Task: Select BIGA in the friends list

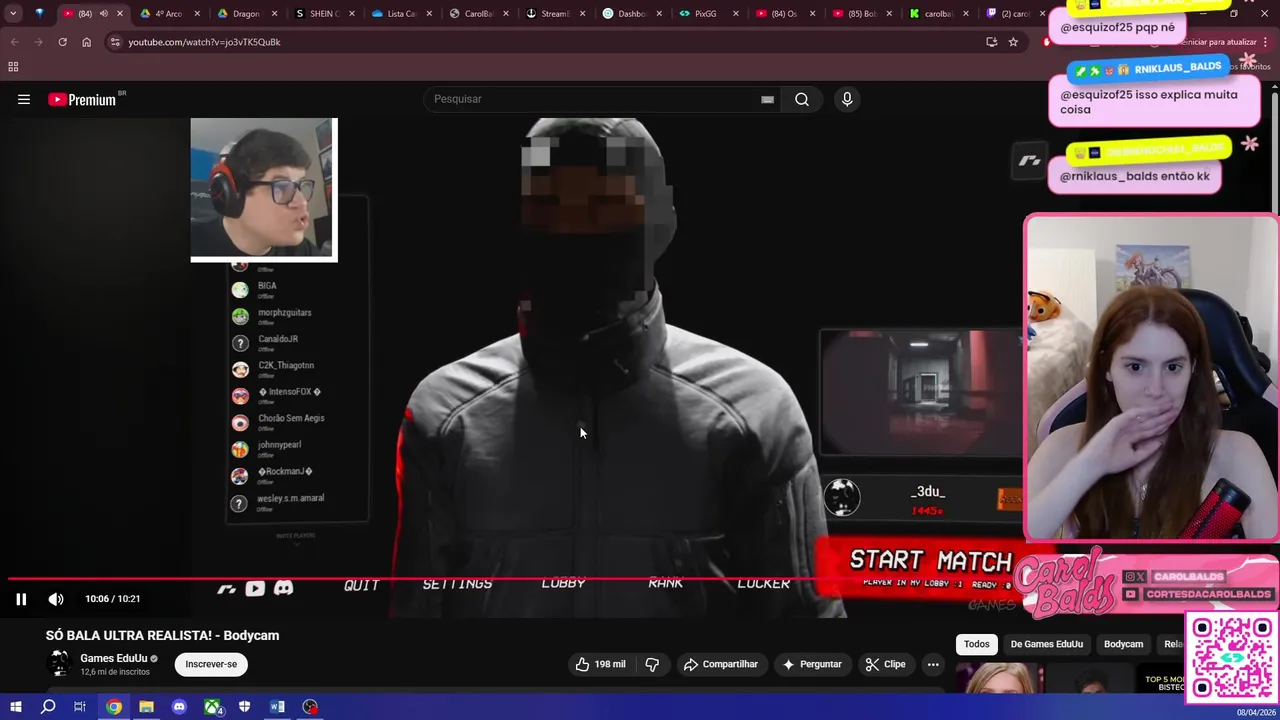Action: [267, 289]
